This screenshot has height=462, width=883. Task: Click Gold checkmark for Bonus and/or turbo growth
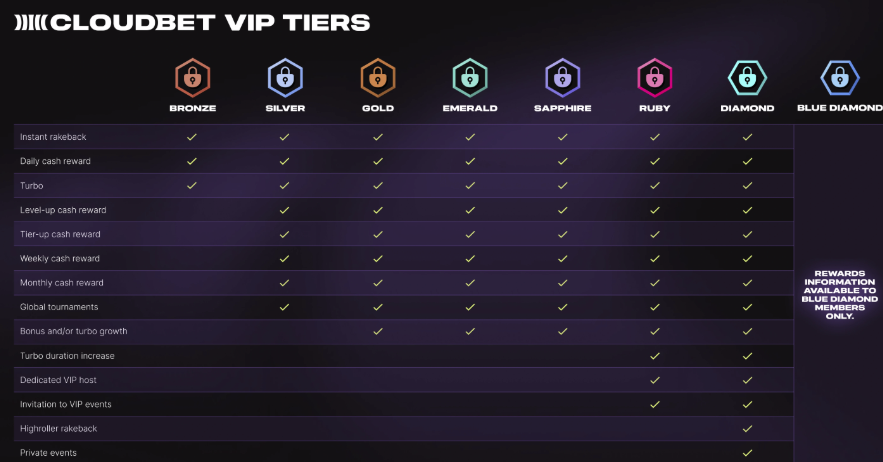[x=377, y=331]
